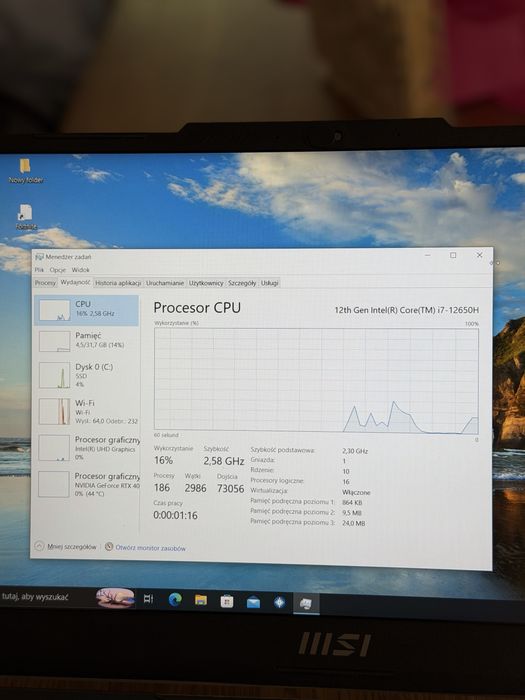The height and width of the screenshot is (700, 525).
Task: Select the Wi-Fi performance entry
Action: pos(87,411)
